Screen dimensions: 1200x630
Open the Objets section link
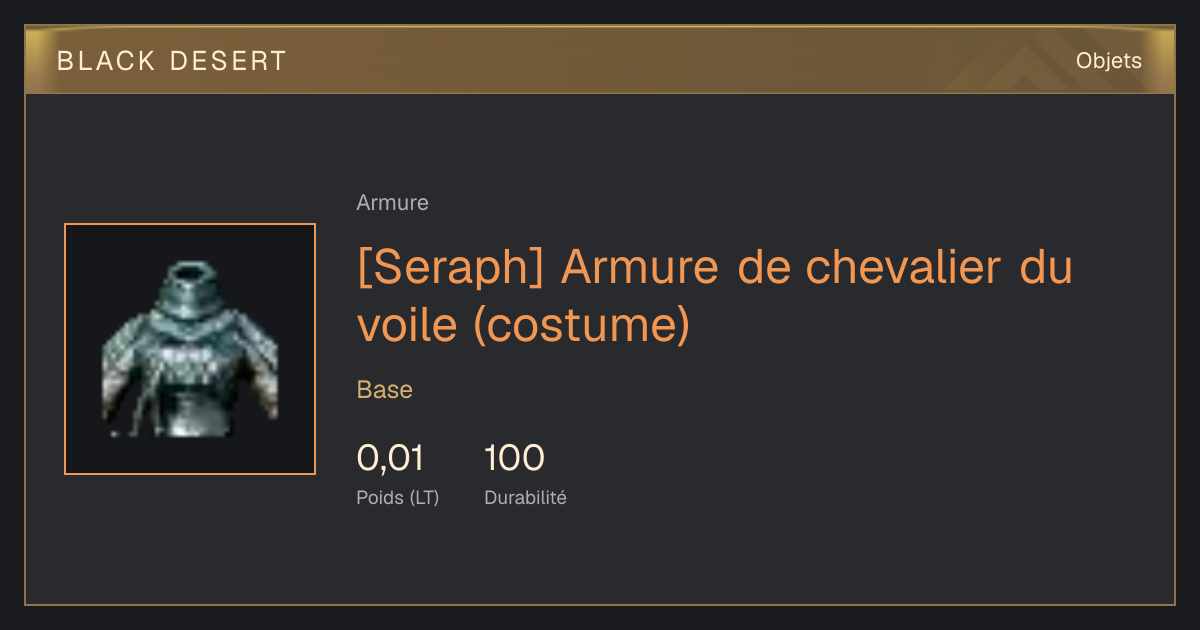click(x=1108, y=61)
